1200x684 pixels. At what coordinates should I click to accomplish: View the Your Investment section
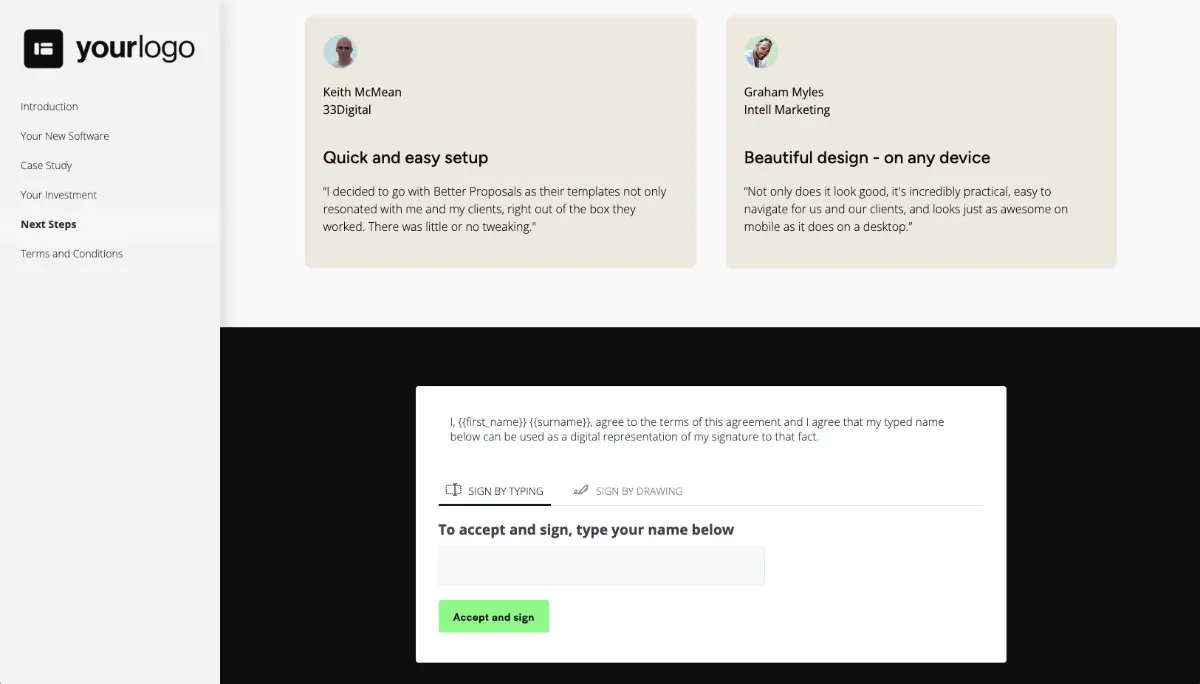pyautogui.click(x=56, y=194)
